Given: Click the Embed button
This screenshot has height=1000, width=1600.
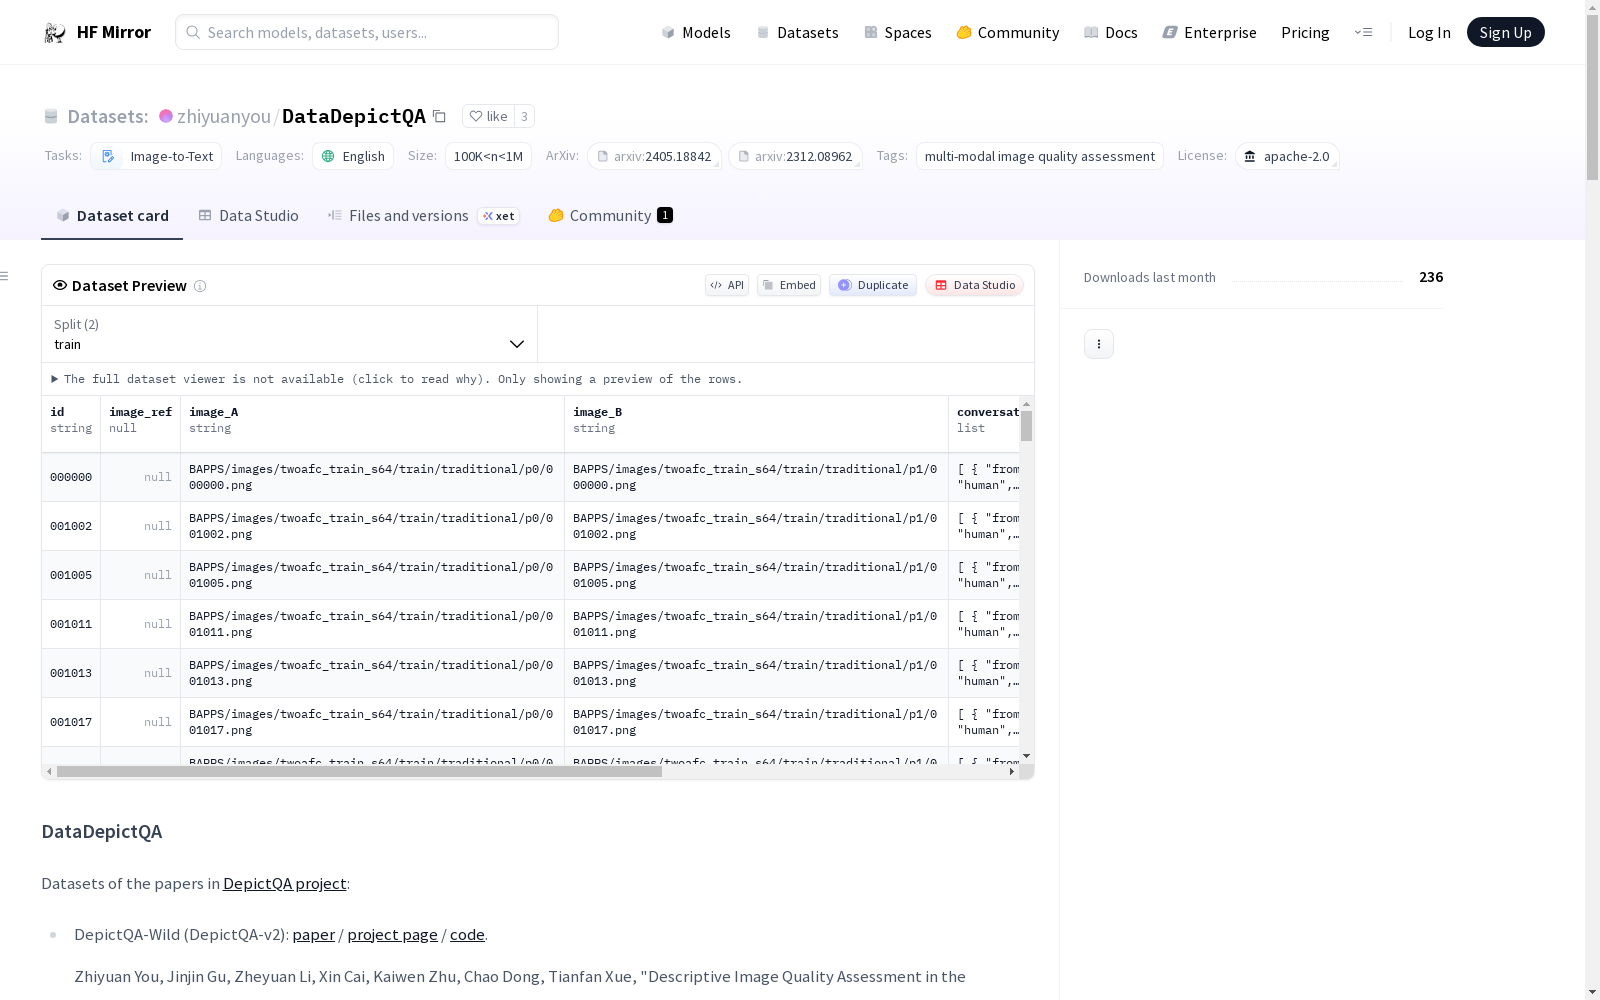Looking at the screenshot, I should pos(789,285).
